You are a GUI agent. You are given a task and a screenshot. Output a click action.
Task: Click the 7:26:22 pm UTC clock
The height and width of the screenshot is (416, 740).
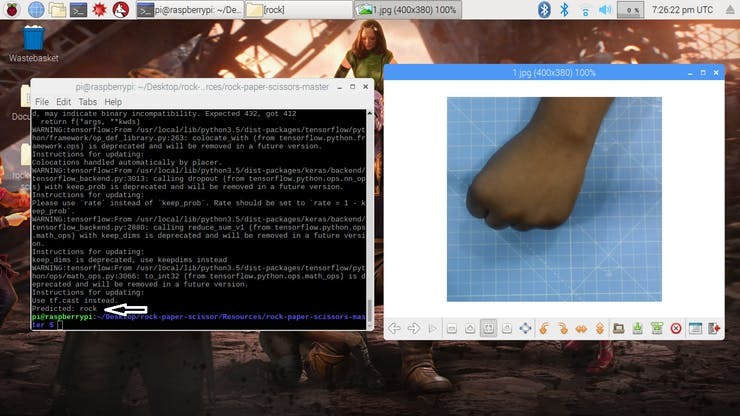(x=682, y=9)
